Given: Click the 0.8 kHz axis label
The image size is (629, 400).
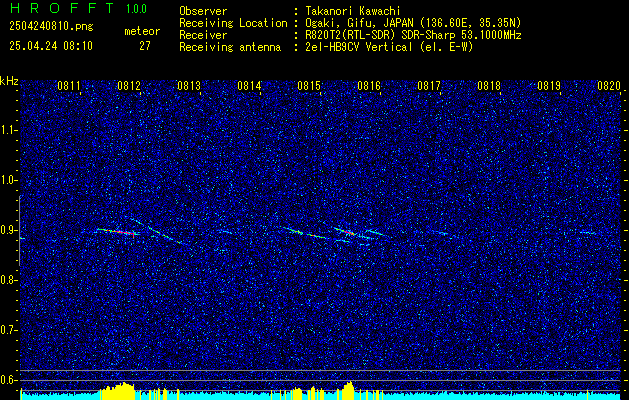Looking at the screenshot, I should [9, 280].
